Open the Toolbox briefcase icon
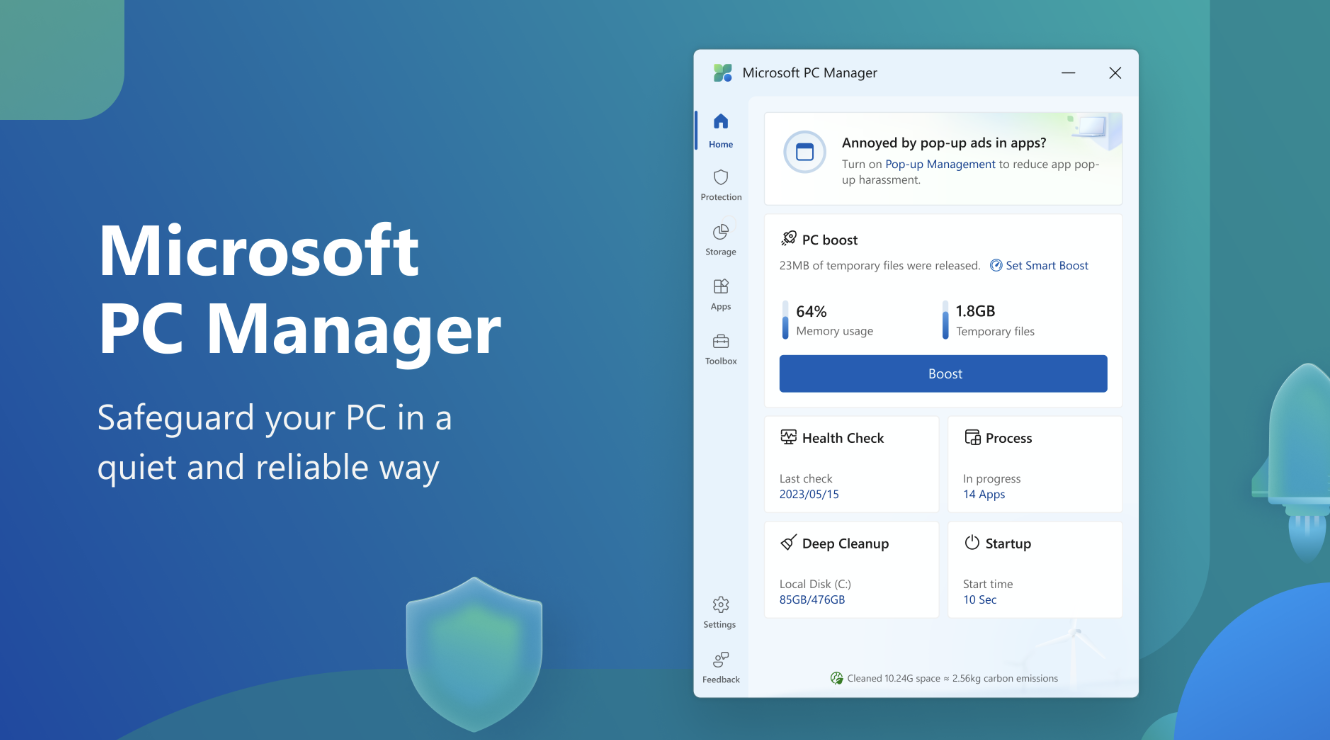Viewport: 1330px width, 740px height. coord(720,342)
